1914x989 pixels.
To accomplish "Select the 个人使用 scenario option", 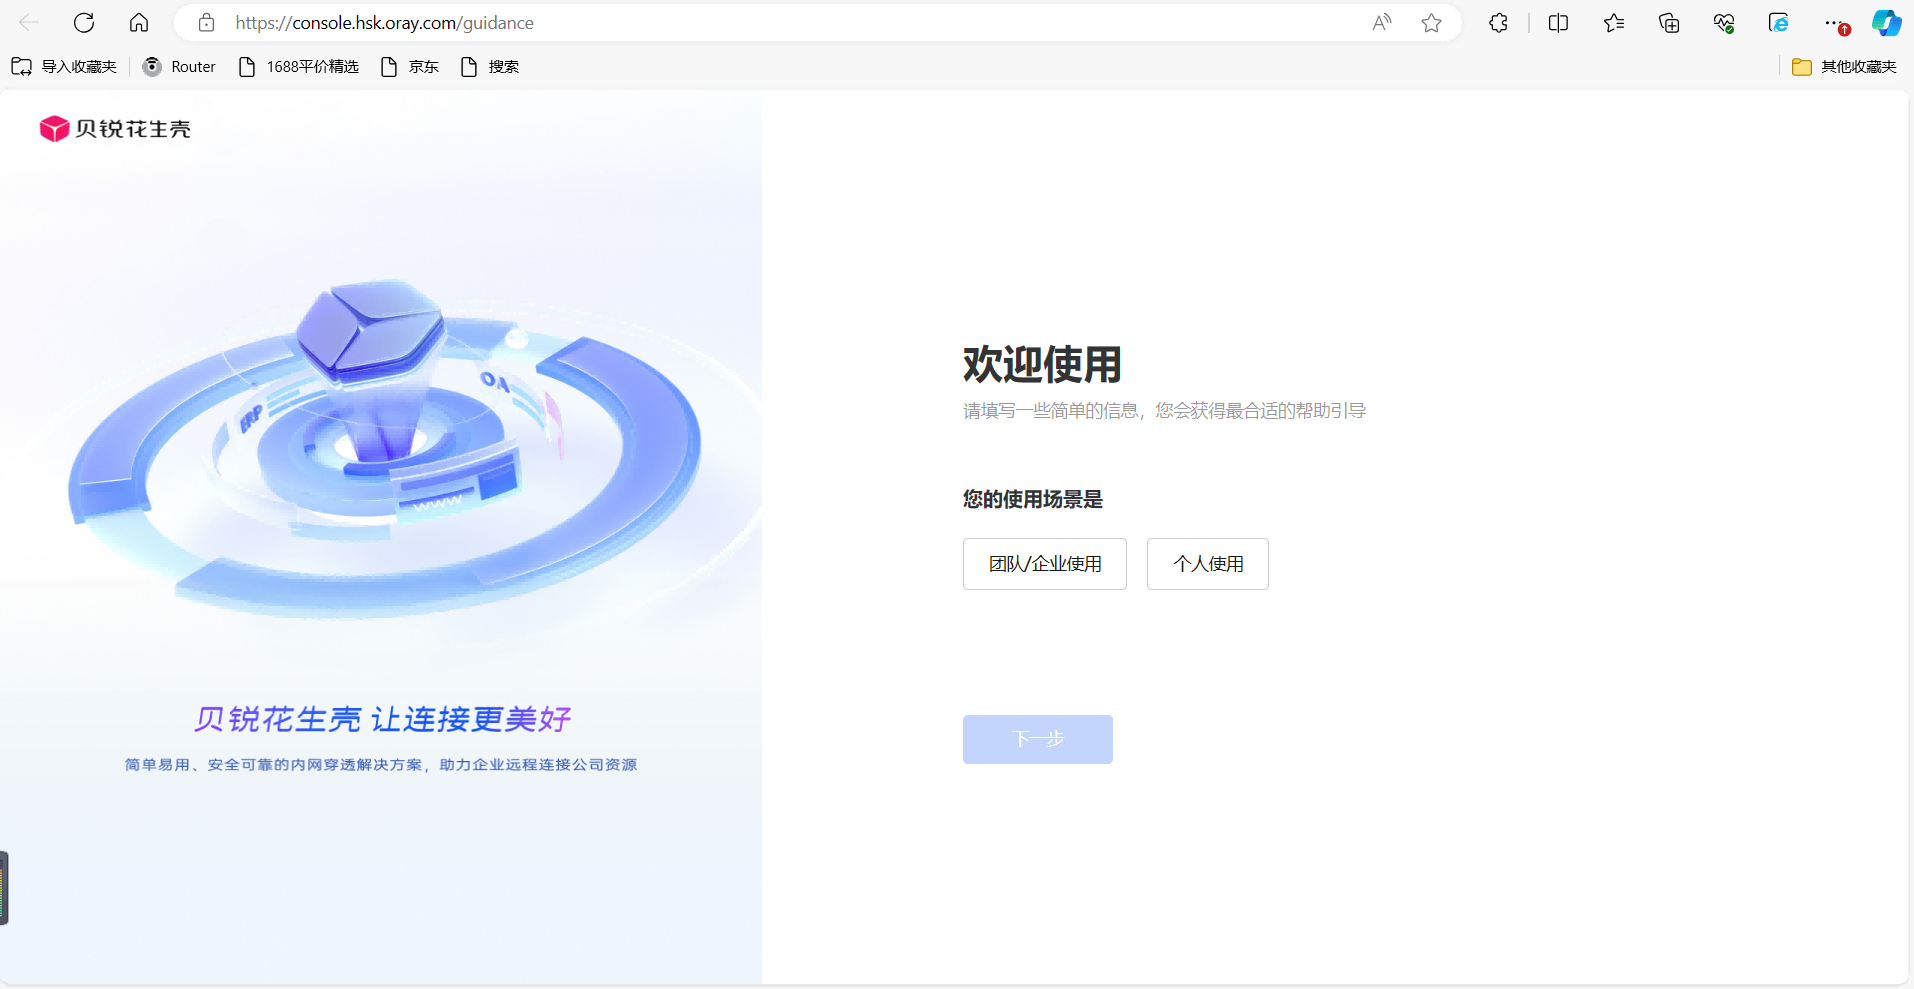I will [x=1206, y=563].
